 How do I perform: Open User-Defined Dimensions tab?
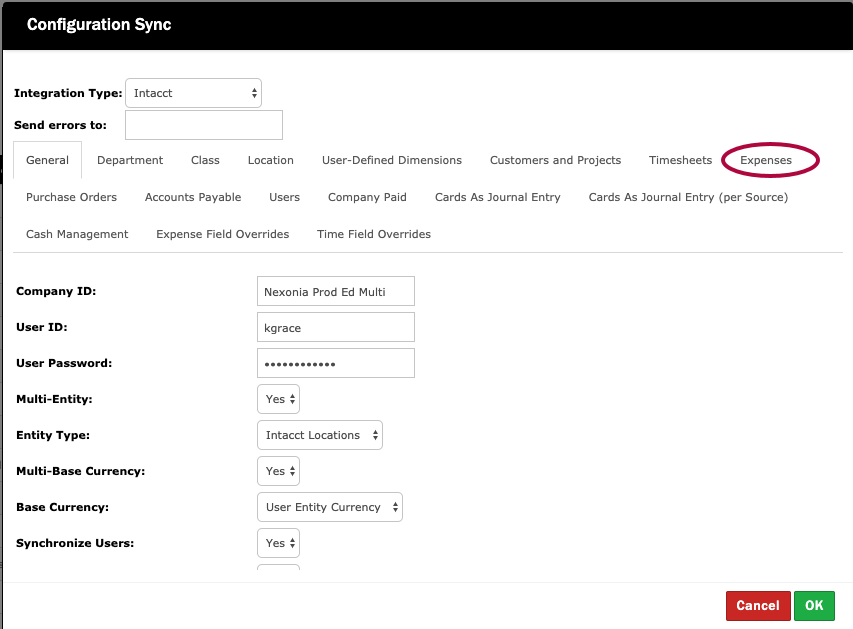tap(392, 160)
